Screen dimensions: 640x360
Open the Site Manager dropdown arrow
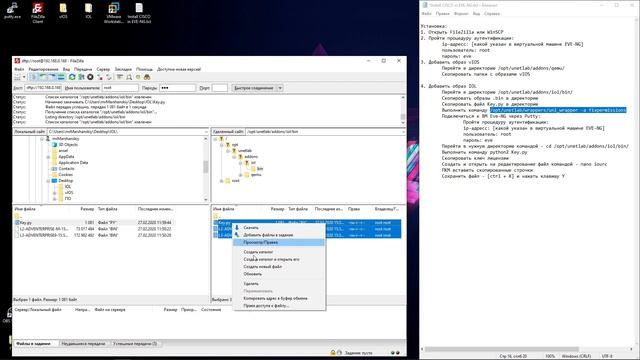pos(24,77)
